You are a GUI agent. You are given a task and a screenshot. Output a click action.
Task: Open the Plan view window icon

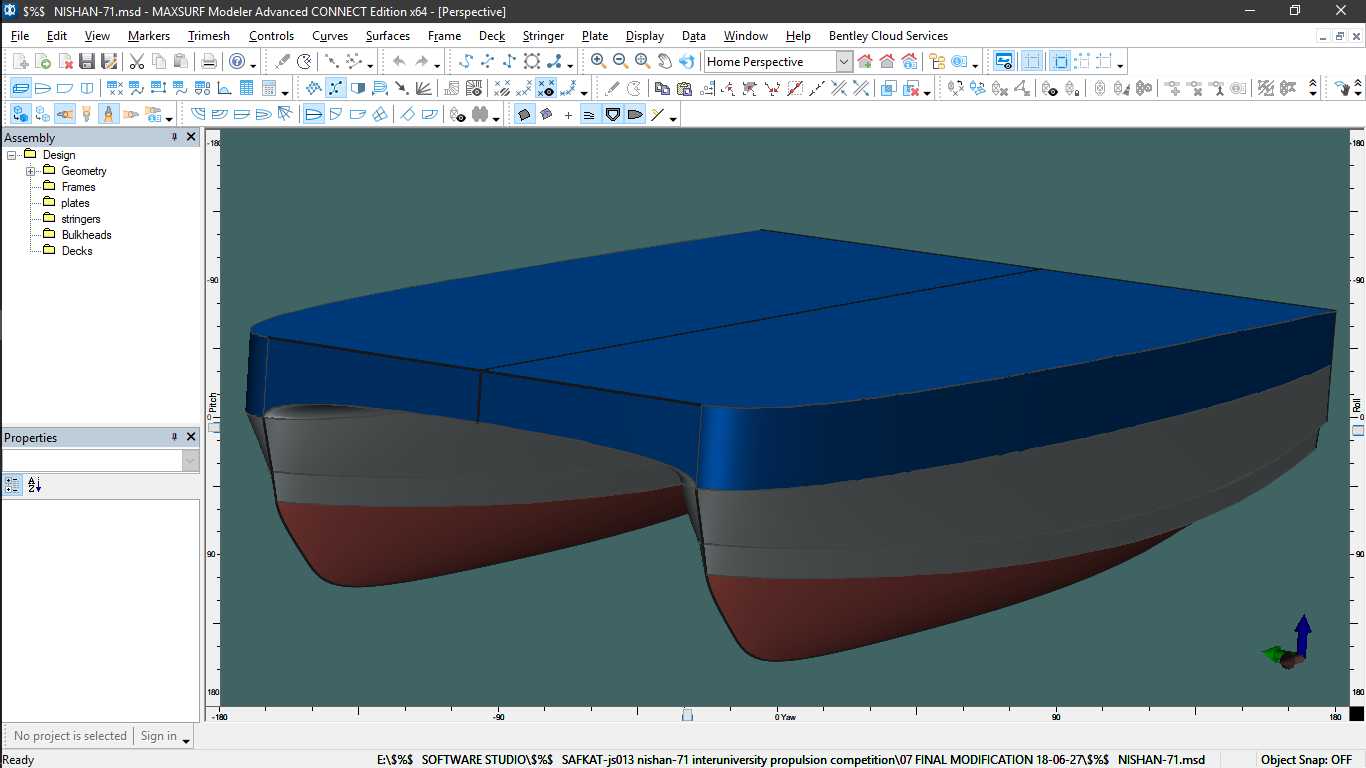(x=43, y=88)
